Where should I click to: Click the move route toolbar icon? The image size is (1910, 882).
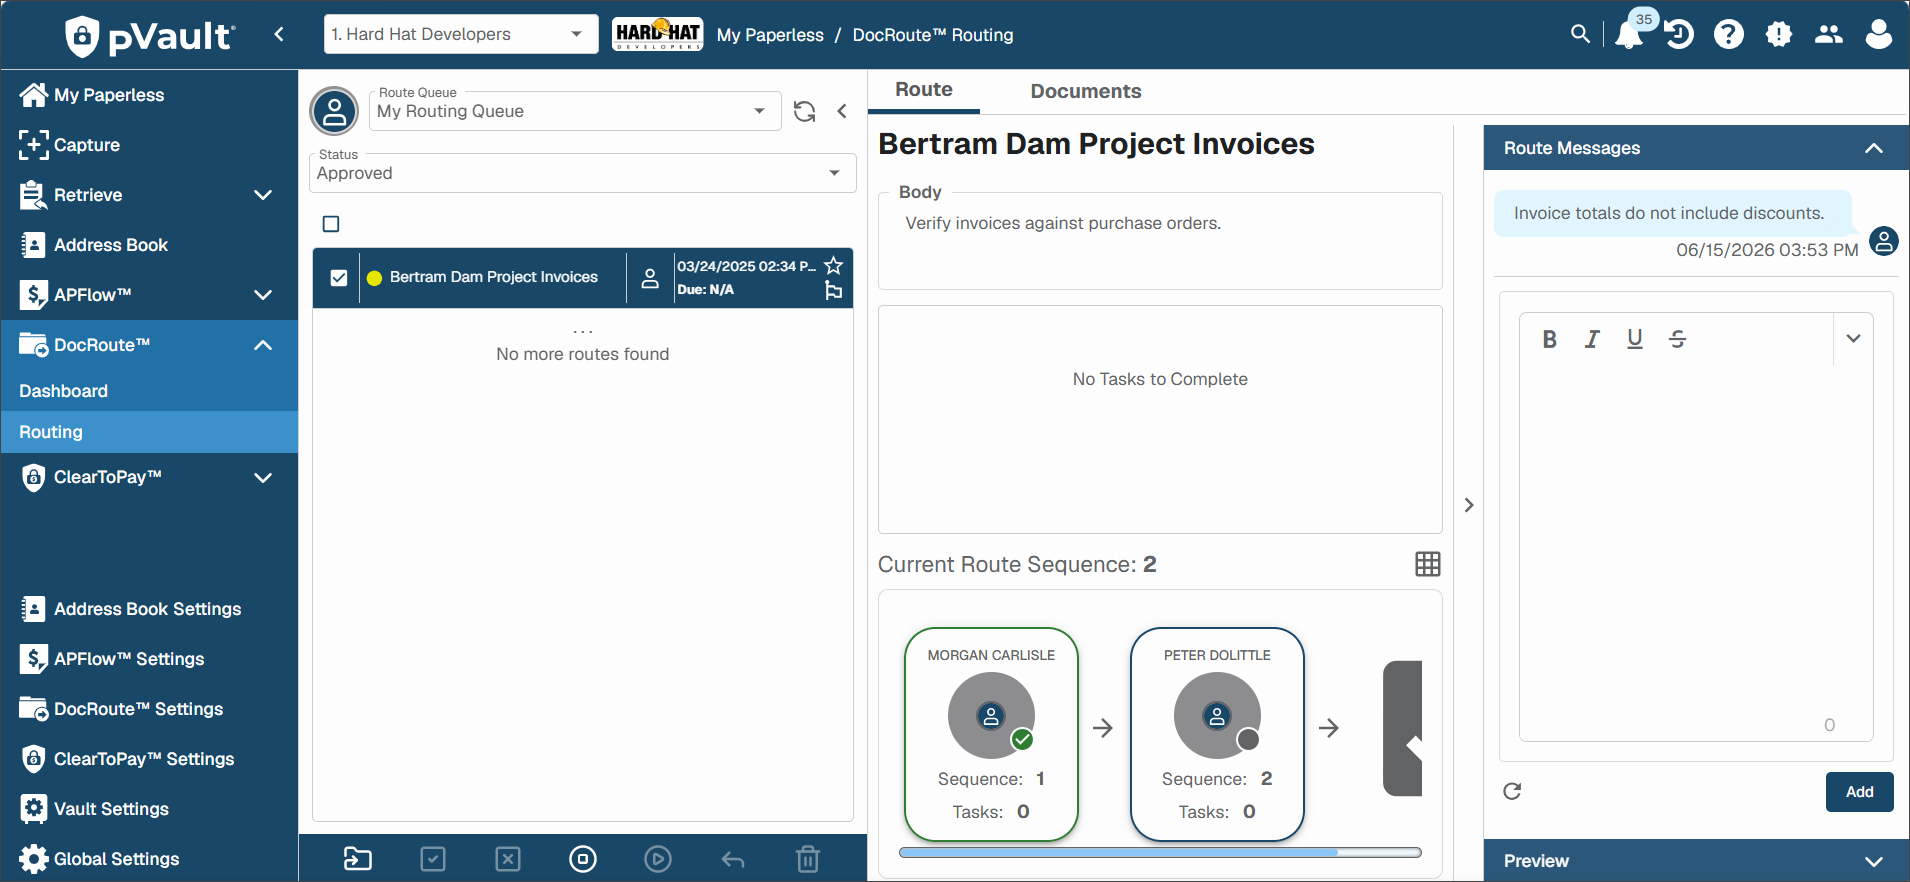[358, 859]
